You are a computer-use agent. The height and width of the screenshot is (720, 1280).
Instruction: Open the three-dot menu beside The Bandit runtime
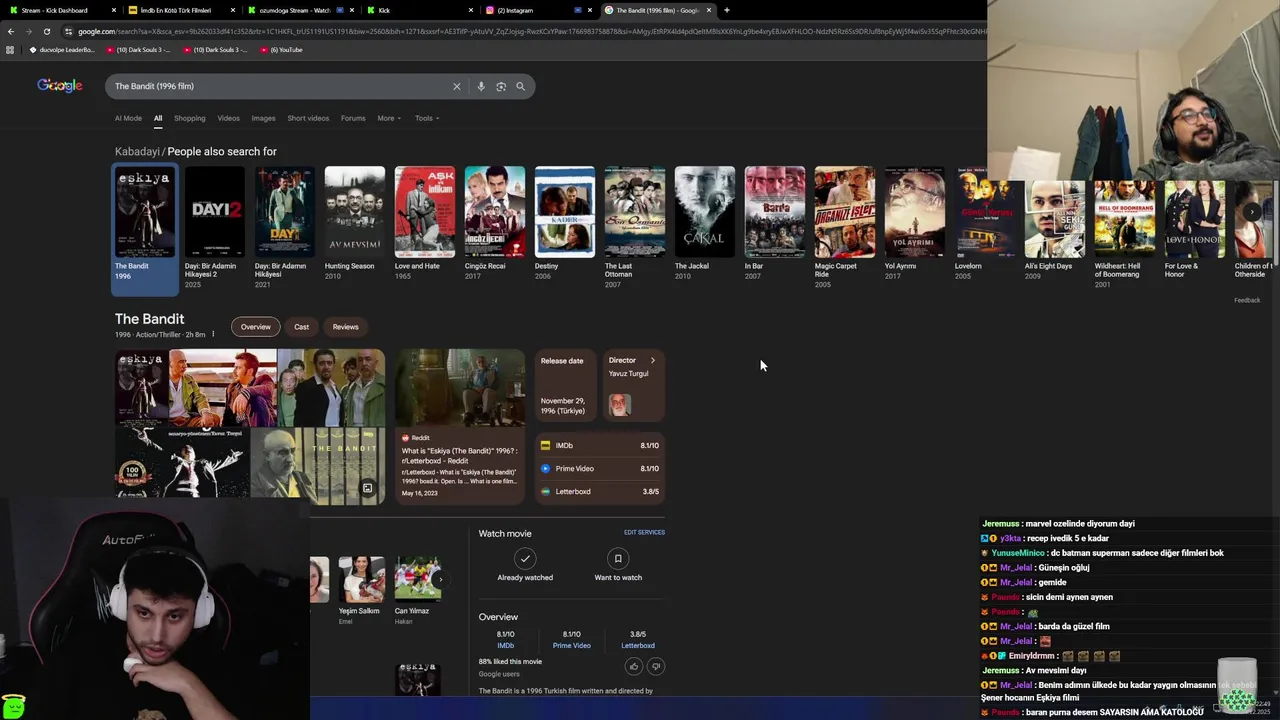(x=213, y=334)
